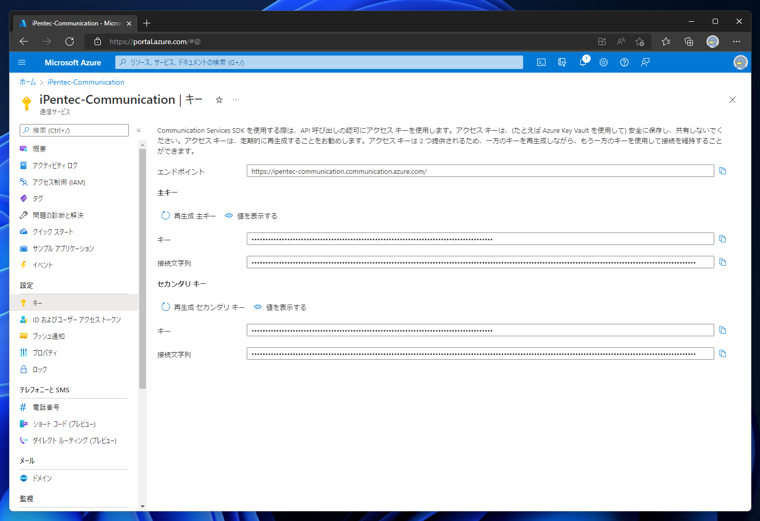760x521 pixels.
Task: Open the account avatar in the Azure header
Action: coord(740,63)
